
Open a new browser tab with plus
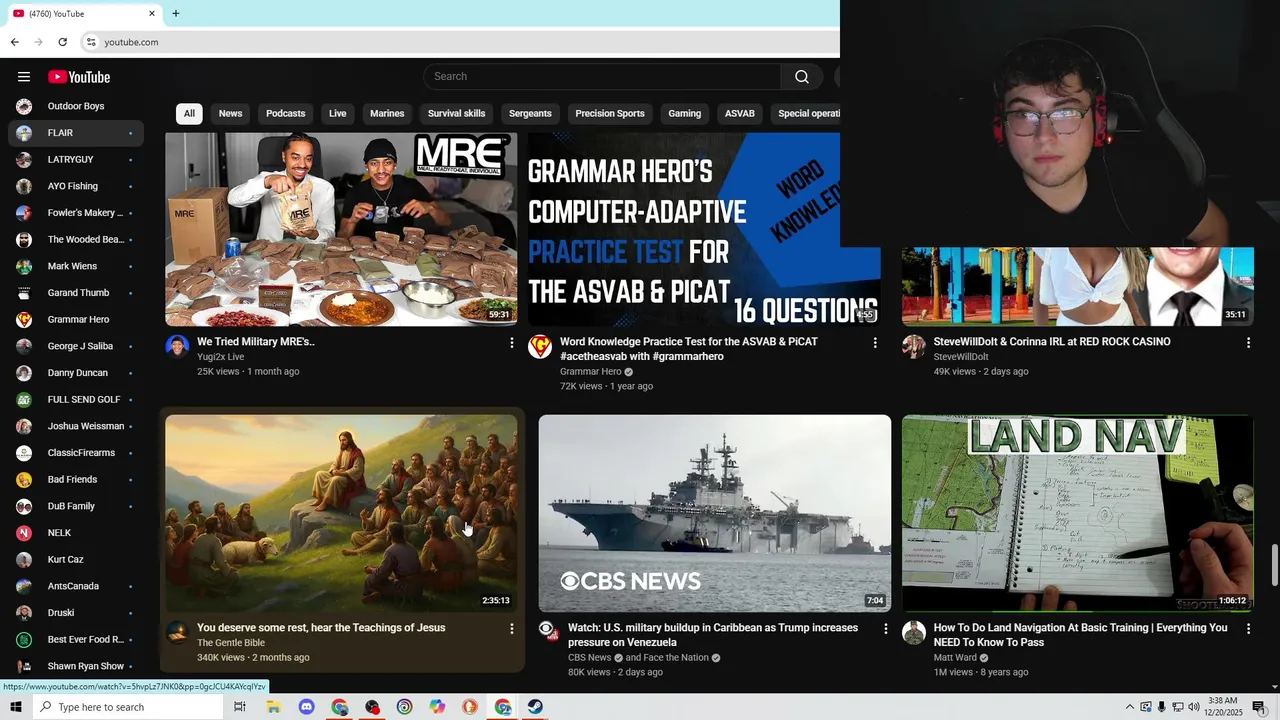(176, 13)
